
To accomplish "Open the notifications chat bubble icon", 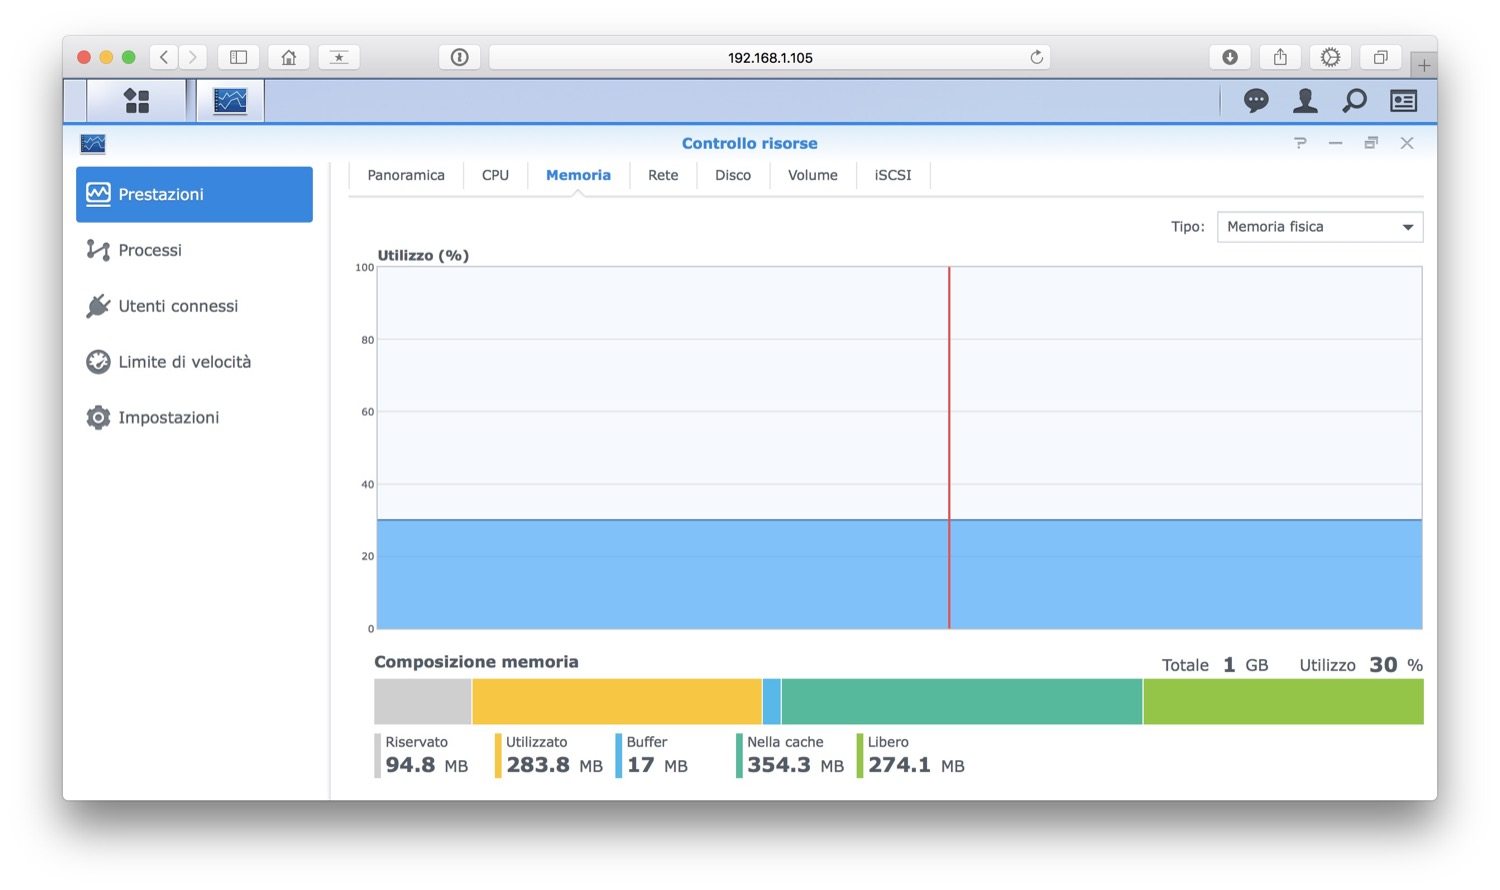I will coord(1256,101).
